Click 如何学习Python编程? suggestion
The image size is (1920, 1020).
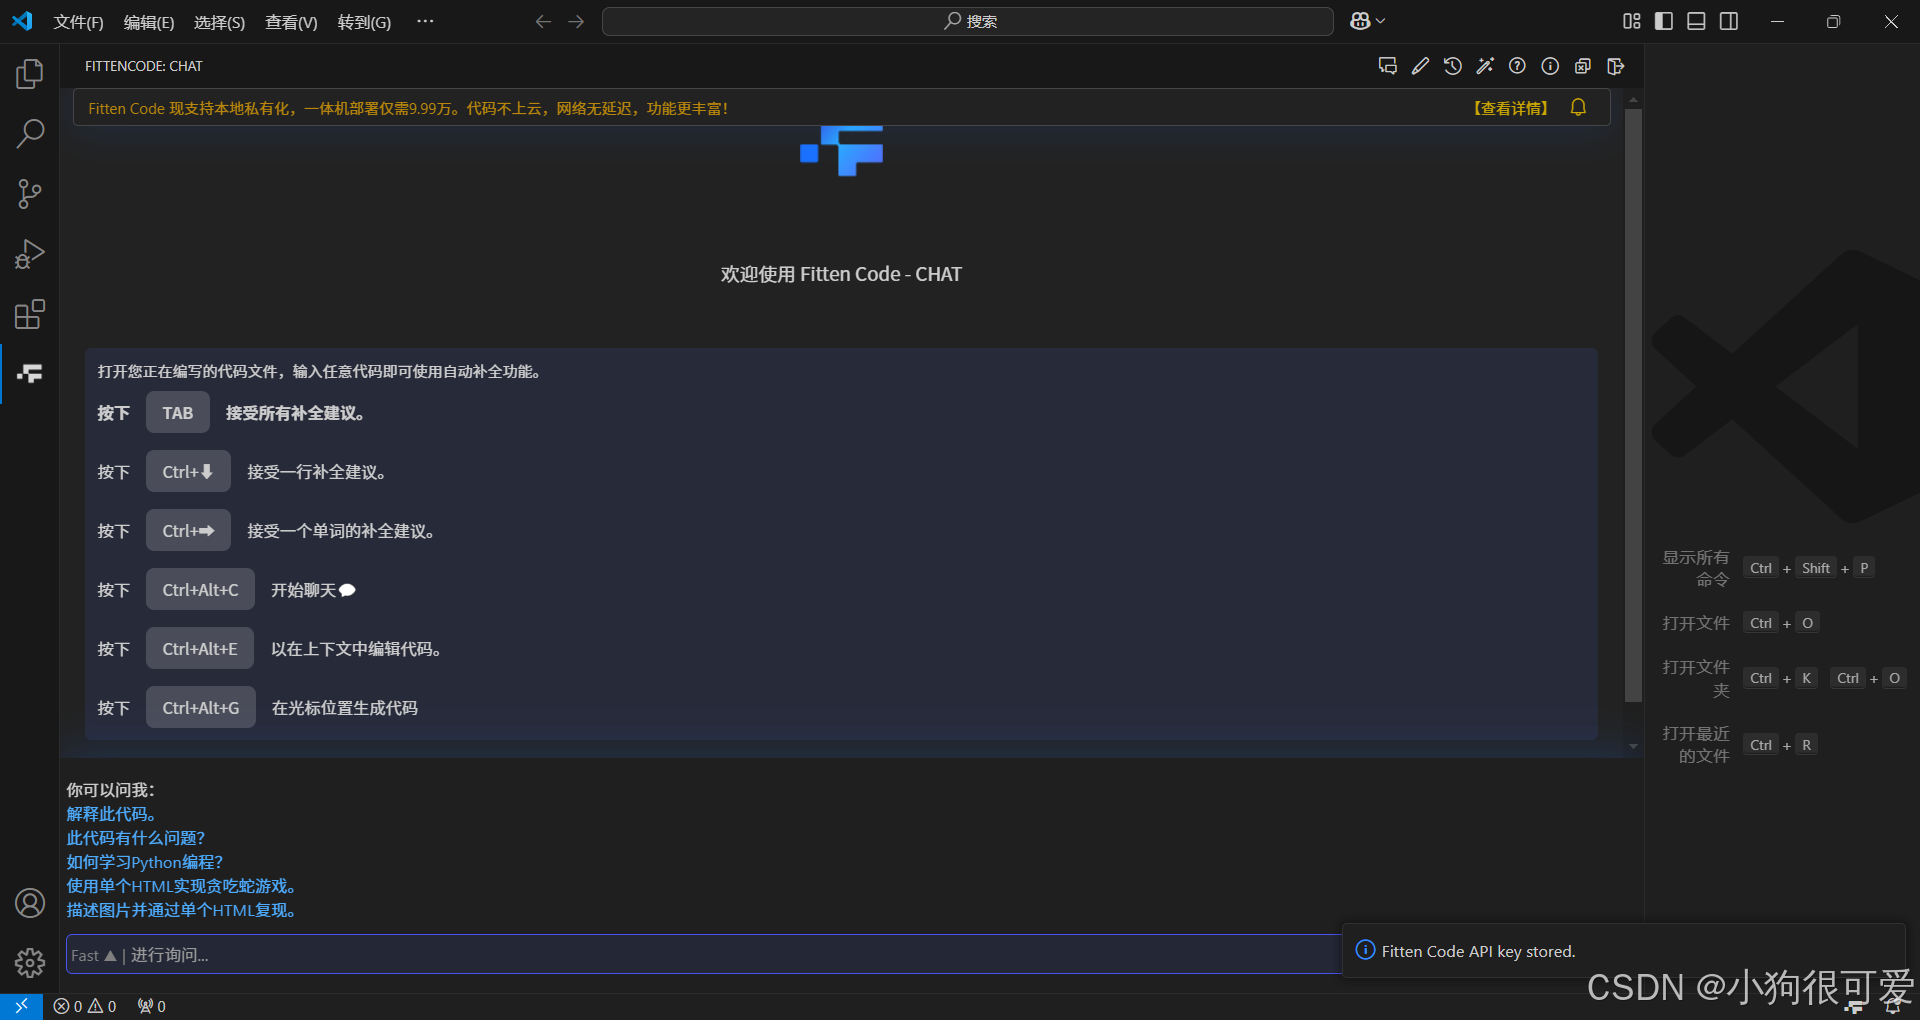(x=145, y=862)
